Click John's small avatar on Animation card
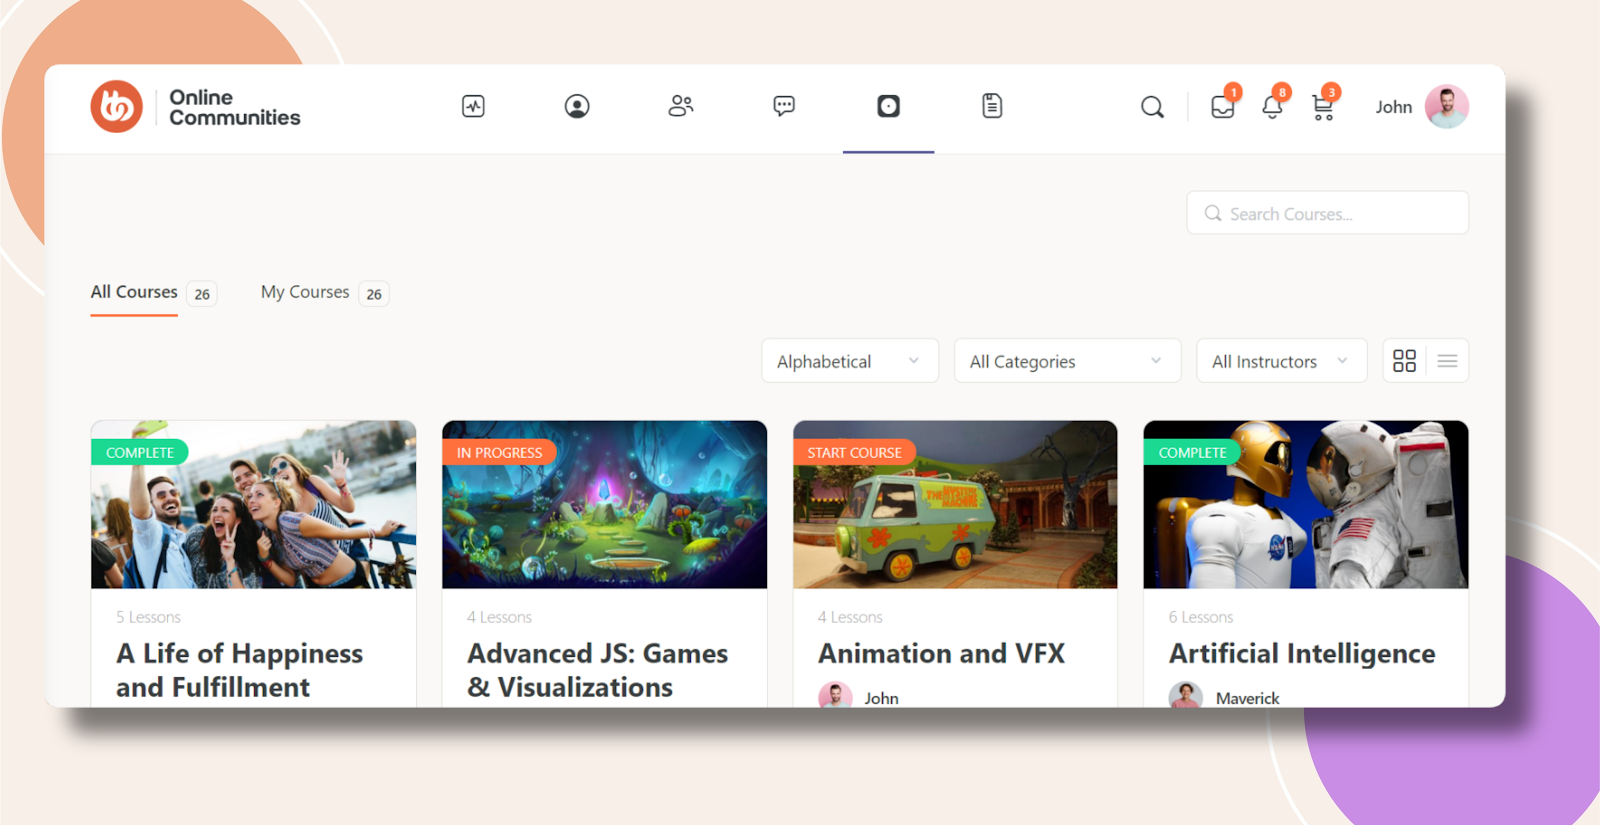This screenshot has width=1600, height=825. coord(835,696)
